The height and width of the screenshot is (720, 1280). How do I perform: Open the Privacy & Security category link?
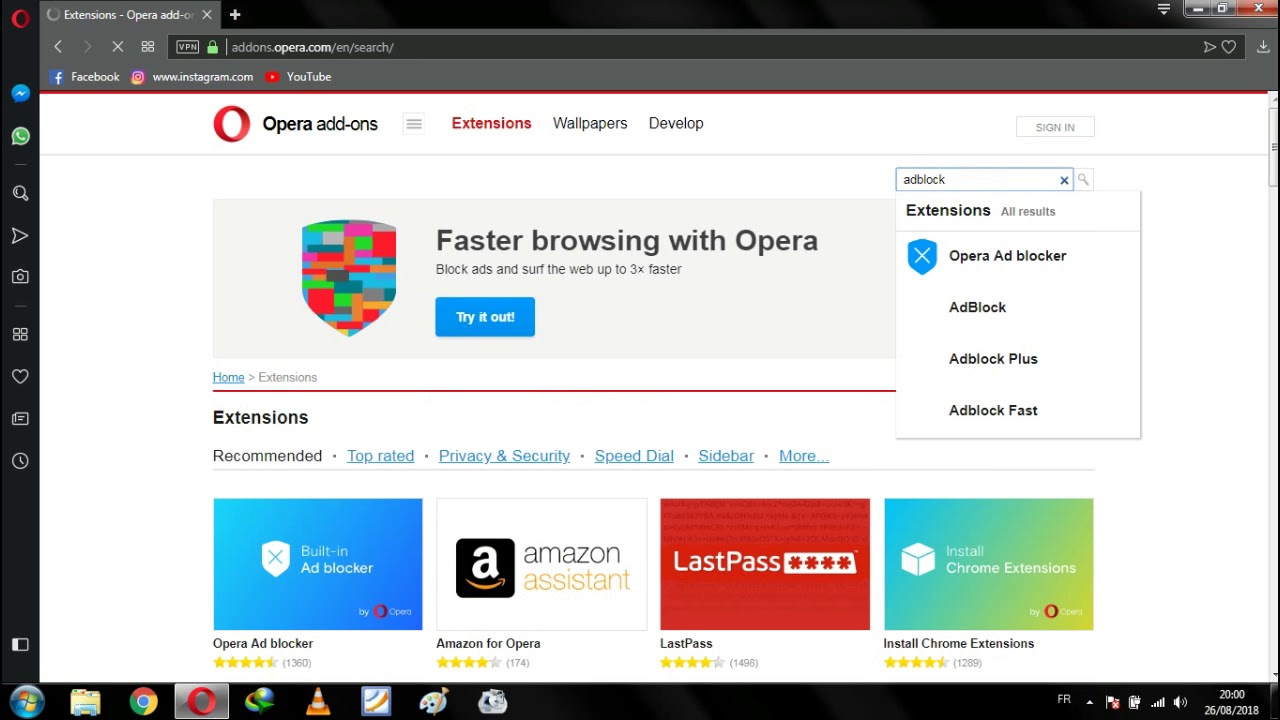504,456
